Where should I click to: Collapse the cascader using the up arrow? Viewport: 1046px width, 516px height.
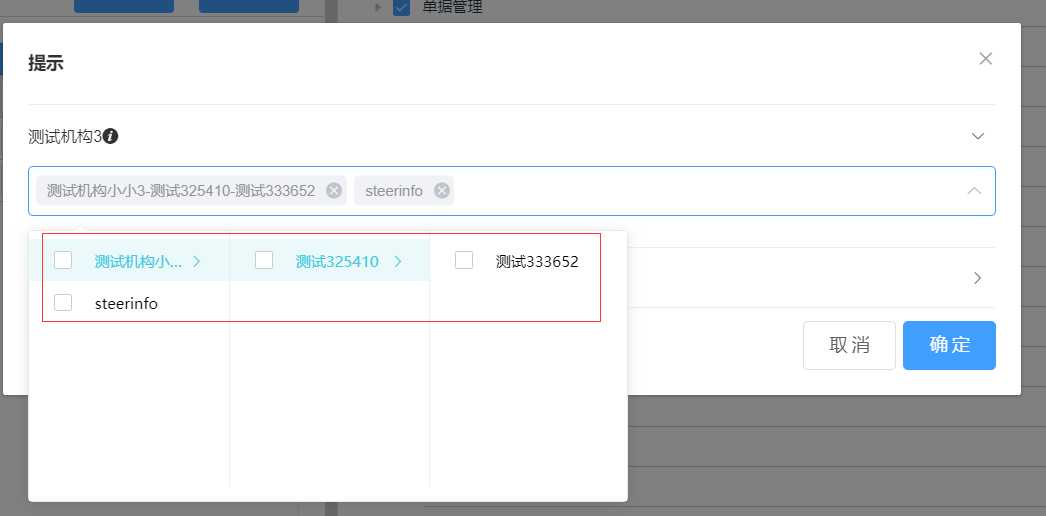[974, 191]
